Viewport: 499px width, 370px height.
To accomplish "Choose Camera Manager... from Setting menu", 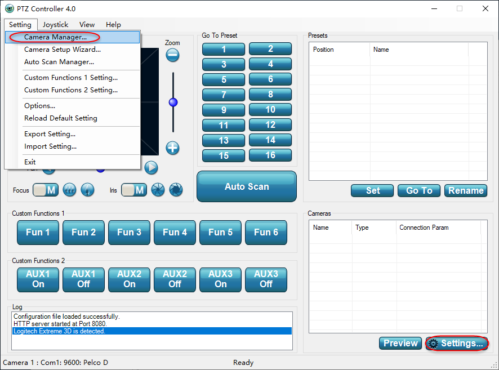I will (x=73, y=37).
